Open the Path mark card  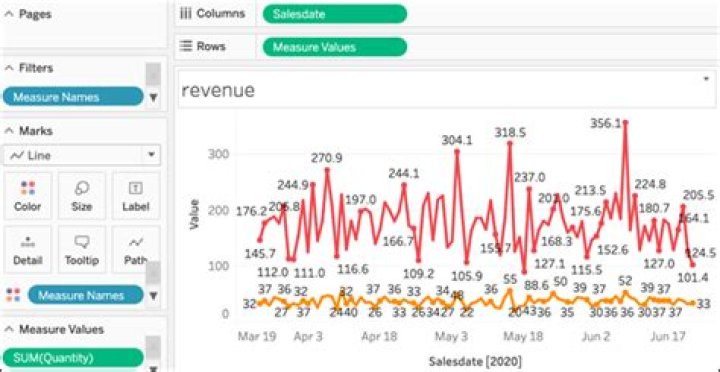[x=136, y=250]
